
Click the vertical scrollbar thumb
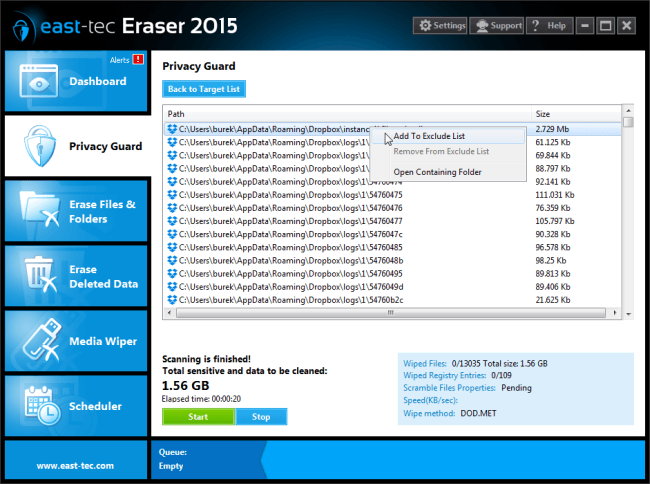(x=628, y=122)
